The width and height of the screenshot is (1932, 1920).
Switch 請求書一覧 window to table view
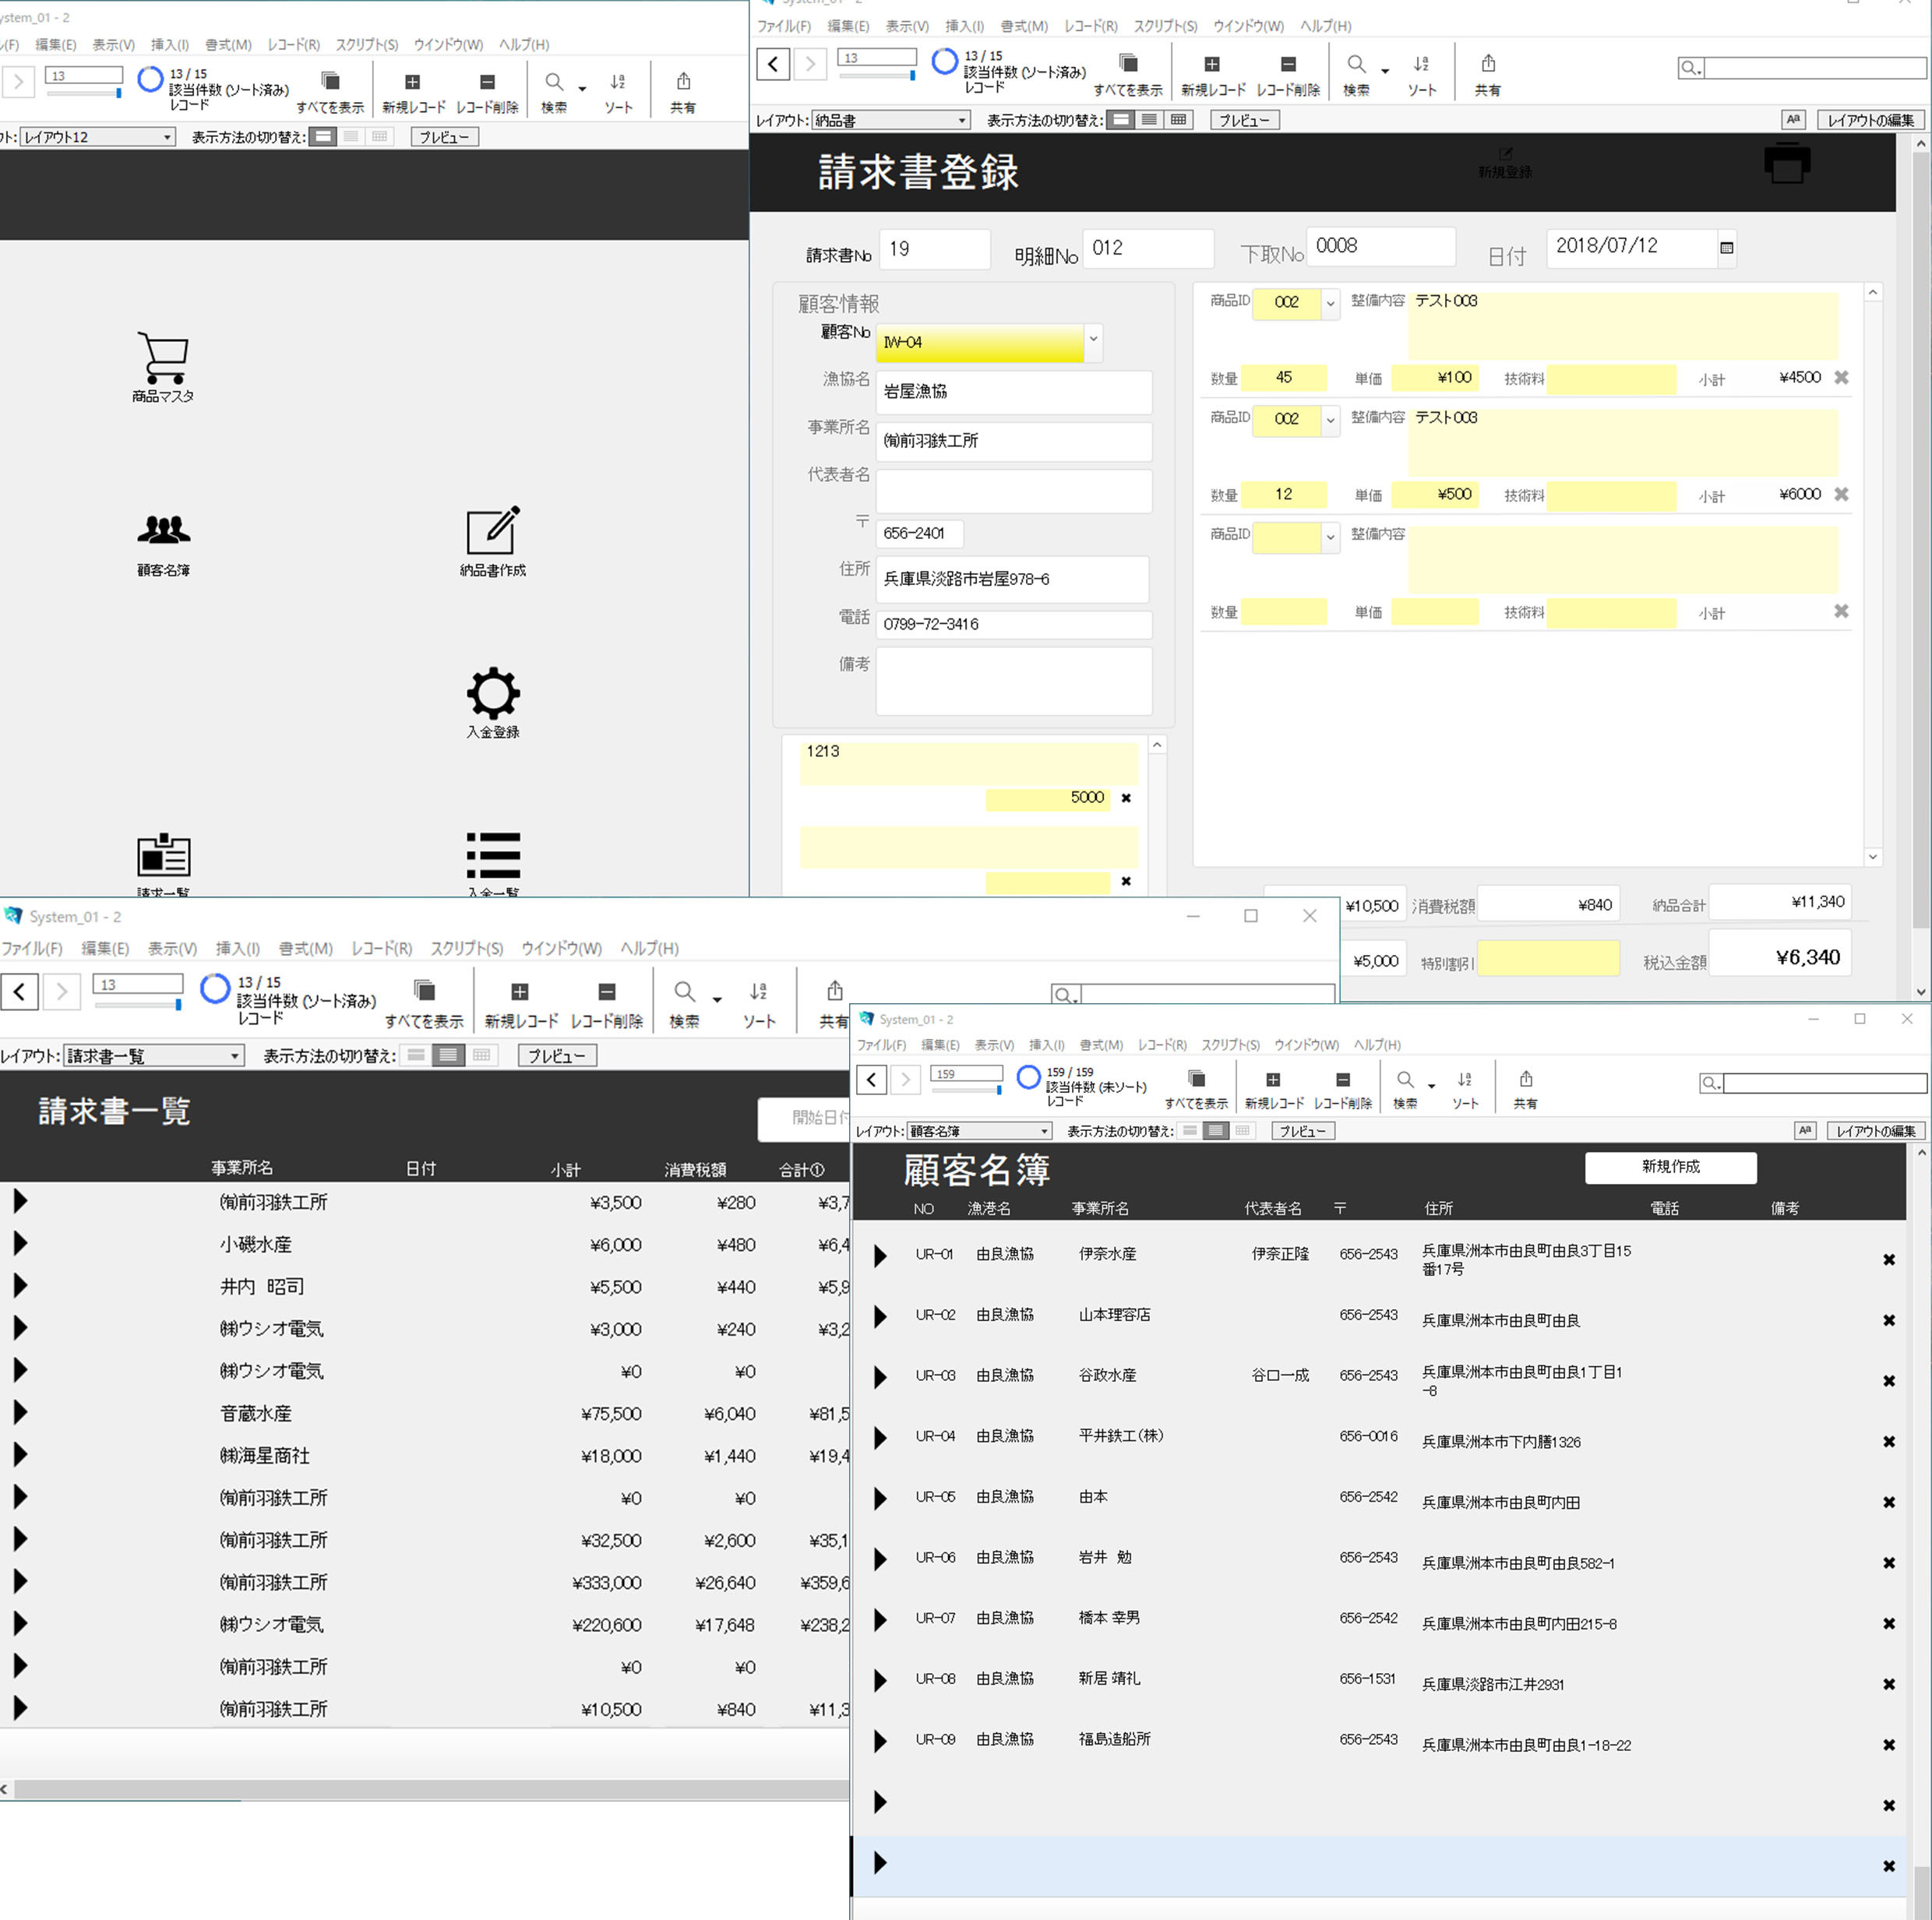click(x=482, y=1055)
